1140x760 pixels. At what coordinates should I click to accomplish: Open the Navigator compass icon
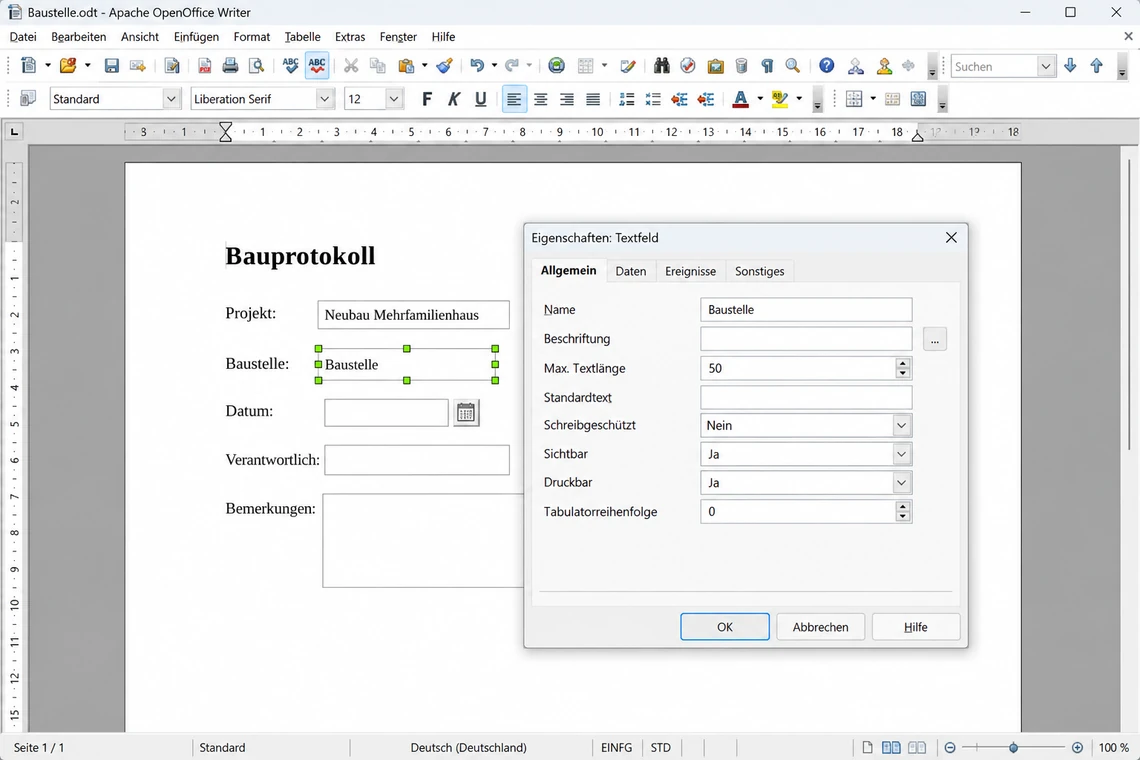tap(688, 66)
